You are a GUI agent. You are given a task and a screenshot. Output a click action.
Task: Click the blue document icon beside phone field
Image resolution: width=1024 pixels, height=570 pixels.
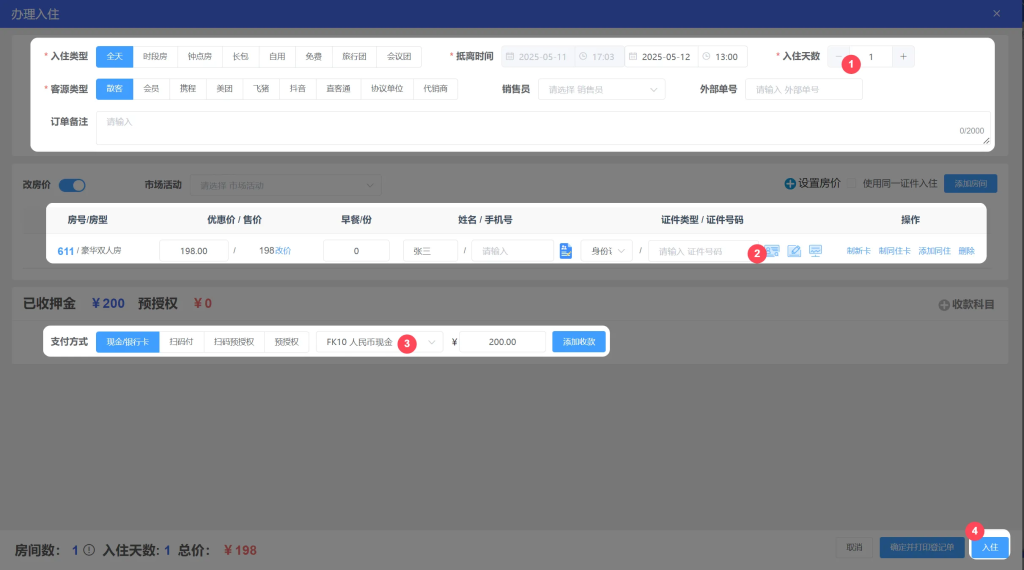coord(565,251)
